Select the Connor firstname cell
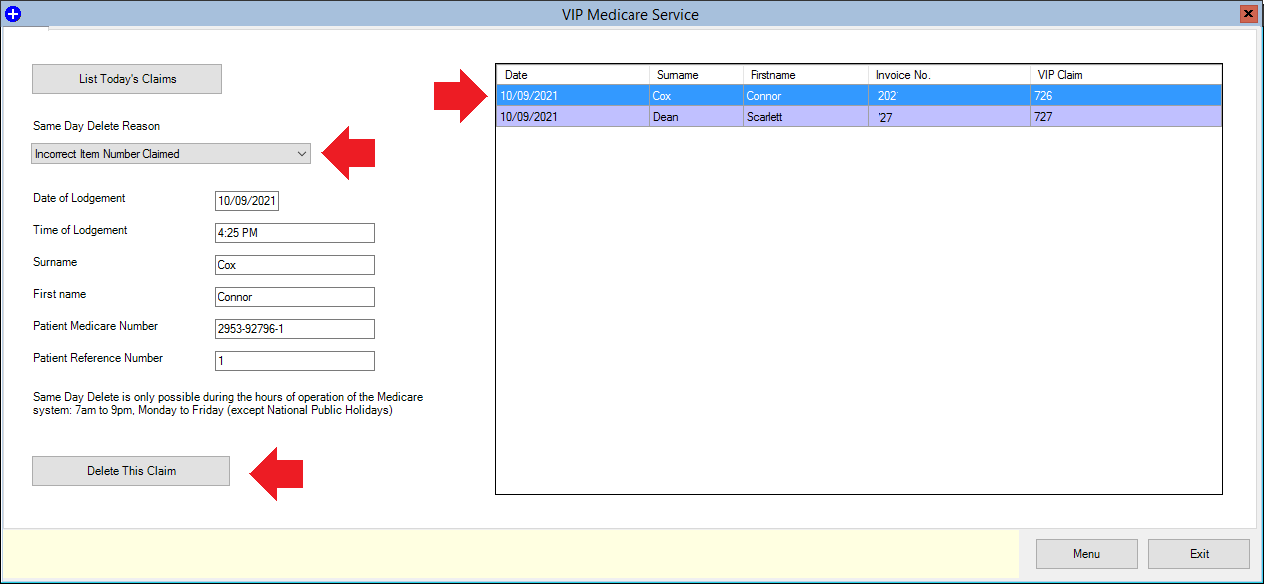 click(x=806, y=96)
